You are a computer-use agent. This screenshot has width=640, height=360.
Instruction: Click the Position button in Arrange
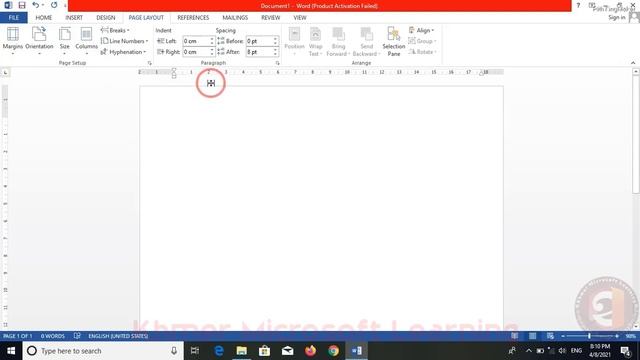(x=294, y=41)
